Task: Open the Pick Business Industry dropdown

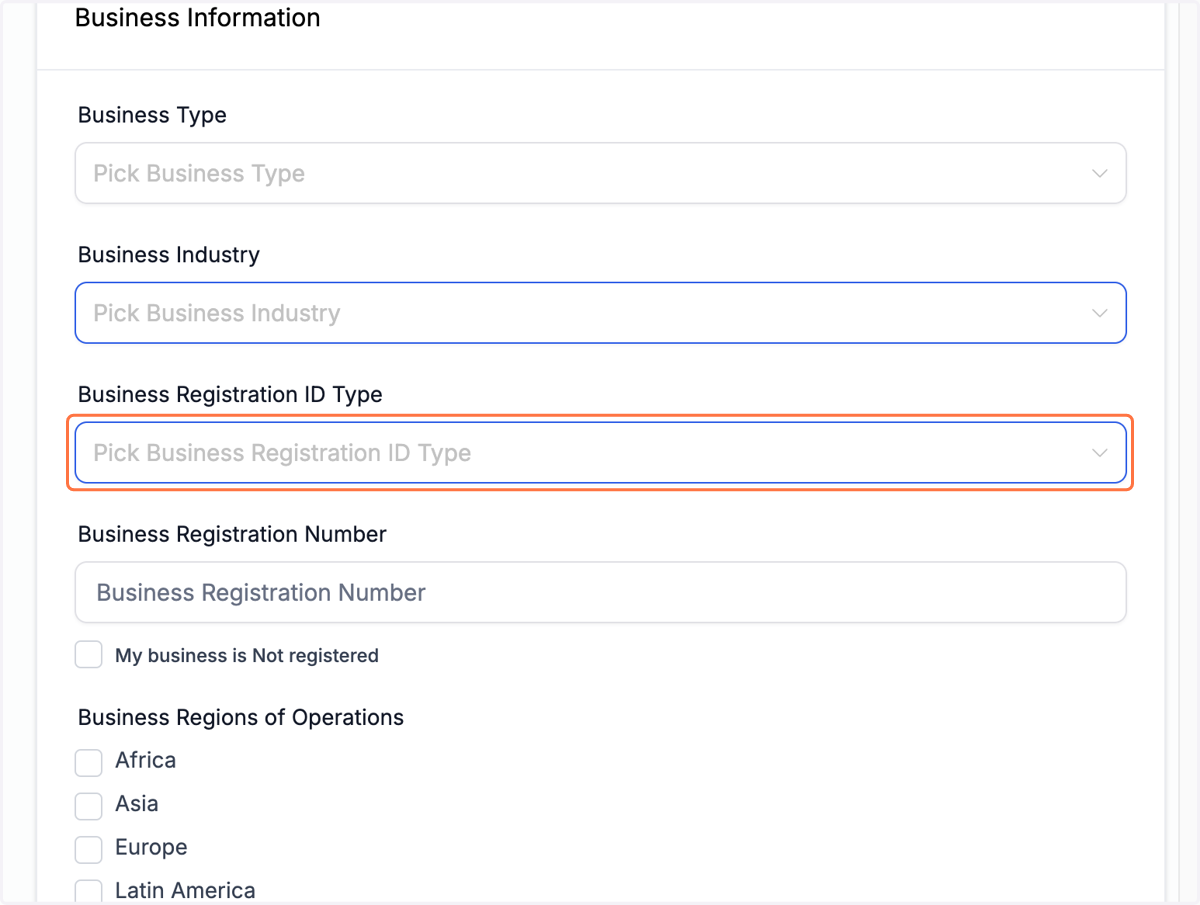Action: coord(600,313)
